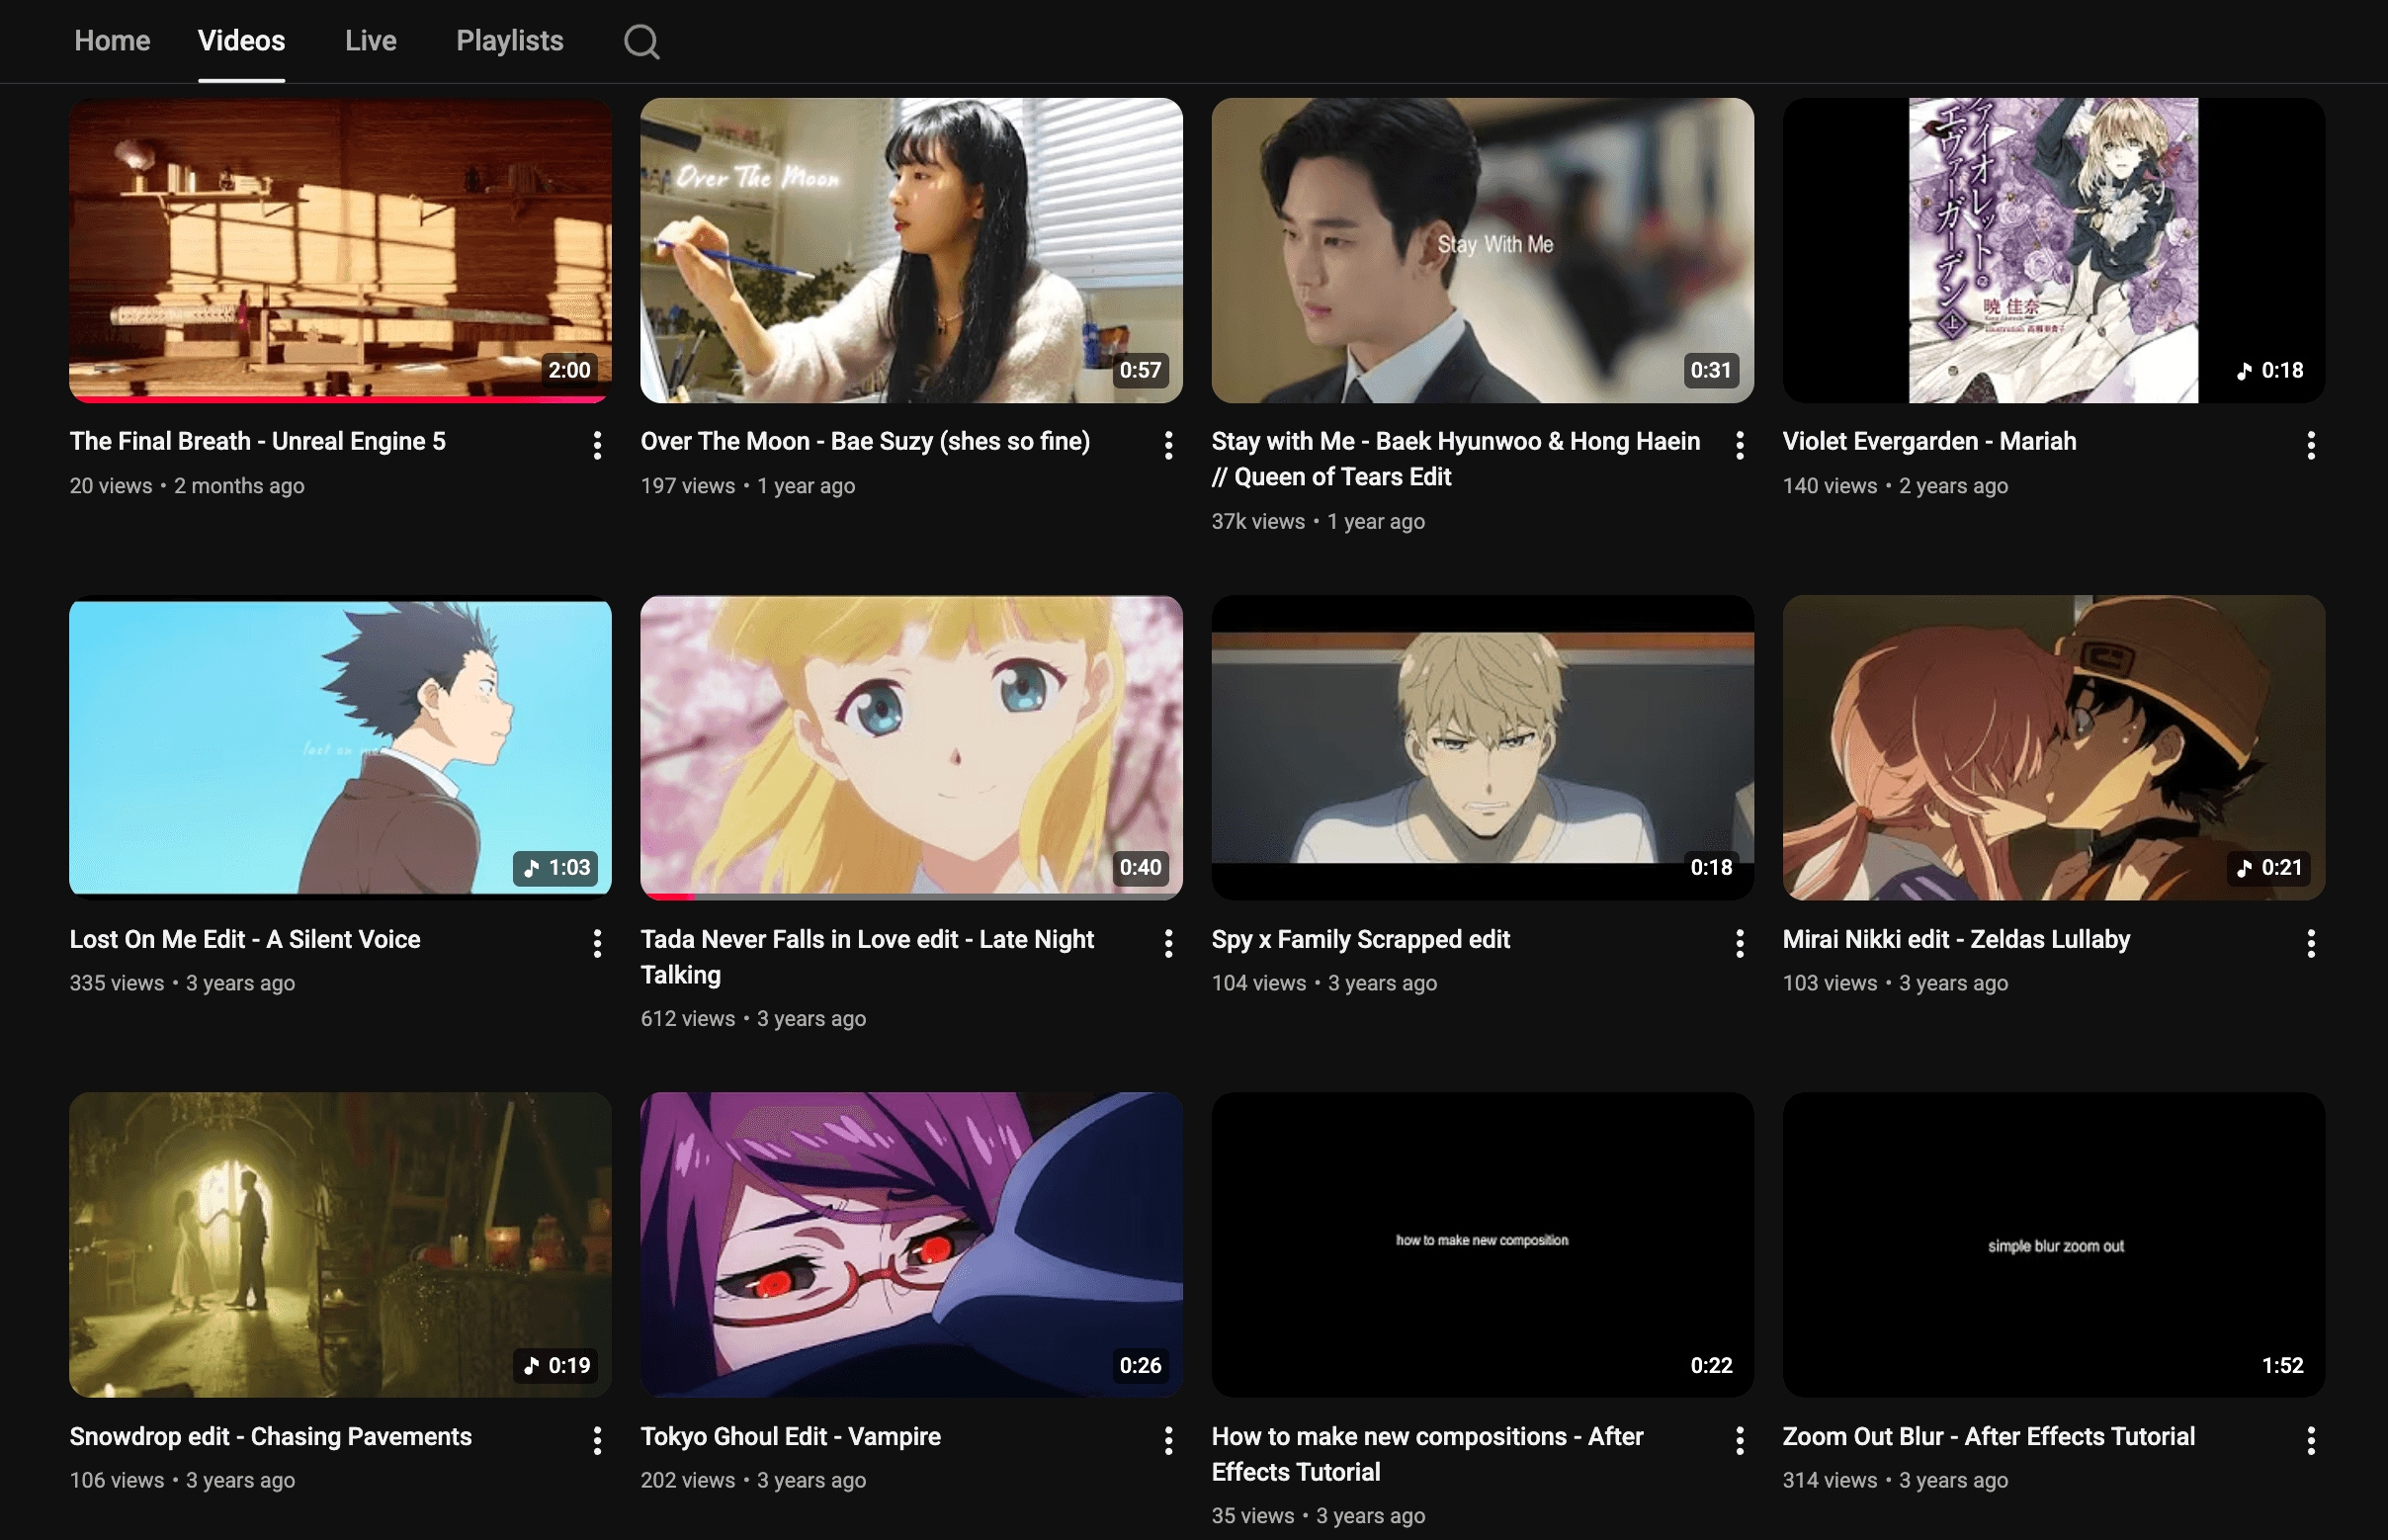This screenshot has width=2388, height=1540.
Task: Open options for Zoom Out Blur tutorial
Action: pos(2310,1441)
